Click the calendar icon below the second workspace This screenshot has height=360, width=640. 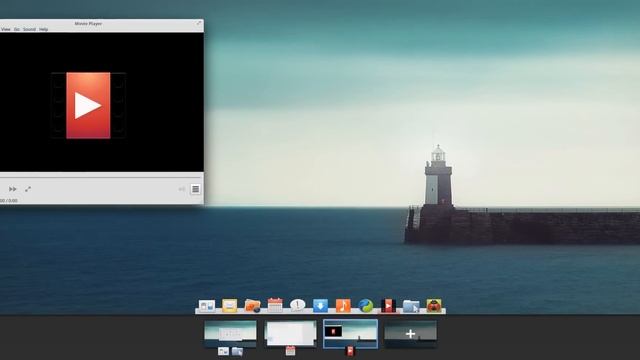(x=290, y=351)
